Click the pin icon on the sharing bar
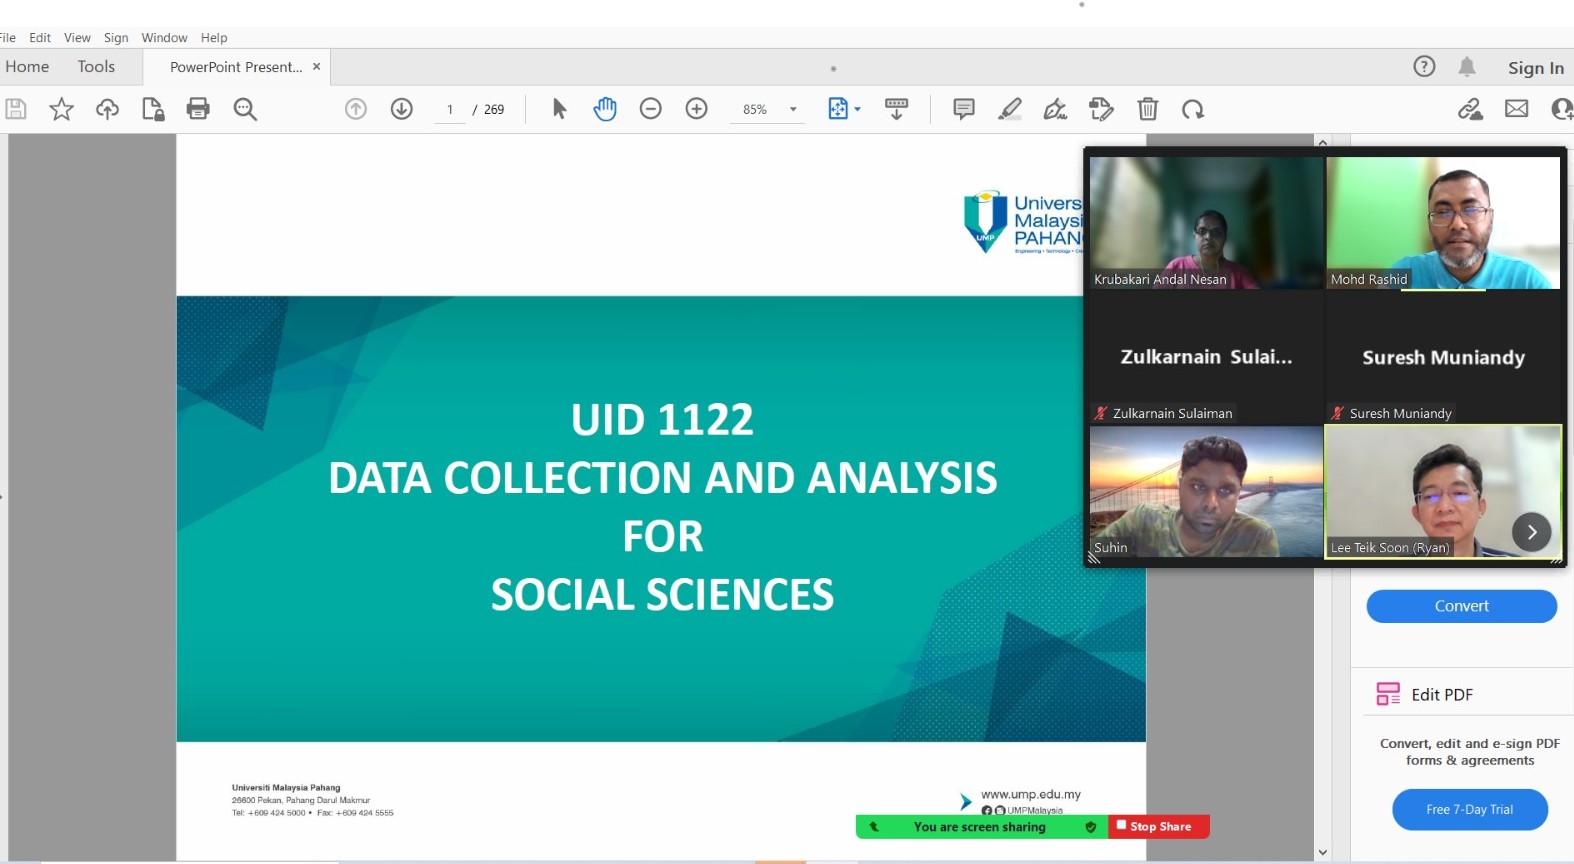Viewport: 1574px width, 864px height. tap(874, 827)
